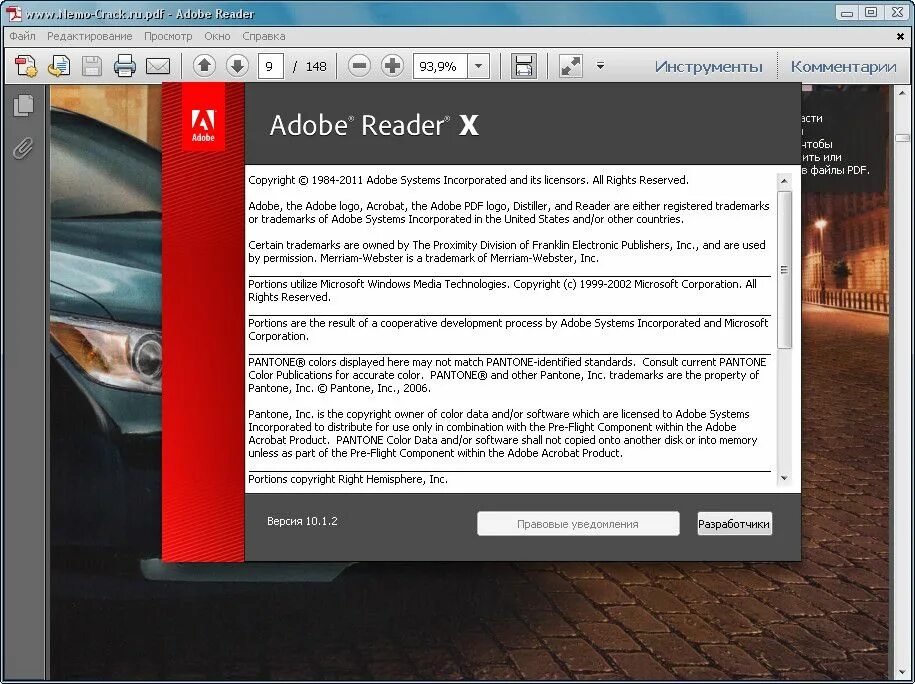The image size is (915, 684).
Task: Click the Правовые уведомления button
Action: [578, 524]
